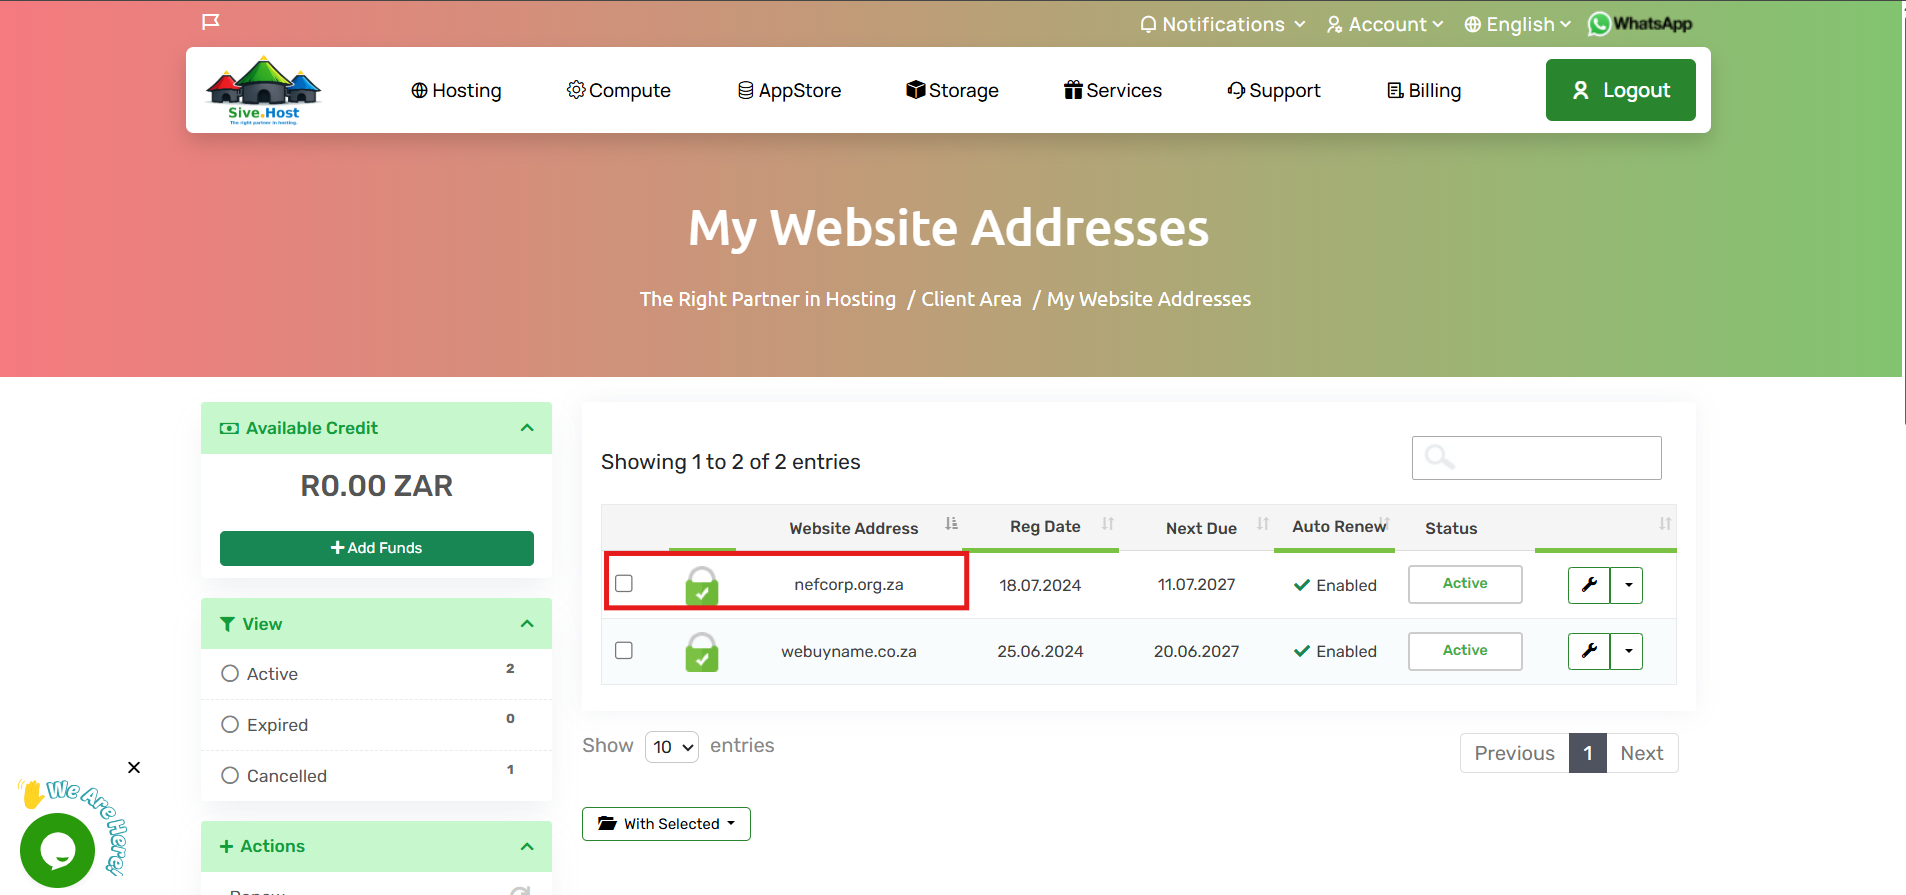Open the action dropdown arrow for webuyname.co.za
The width and height of the screenshot is (1906, 895).
(1627, 651)
